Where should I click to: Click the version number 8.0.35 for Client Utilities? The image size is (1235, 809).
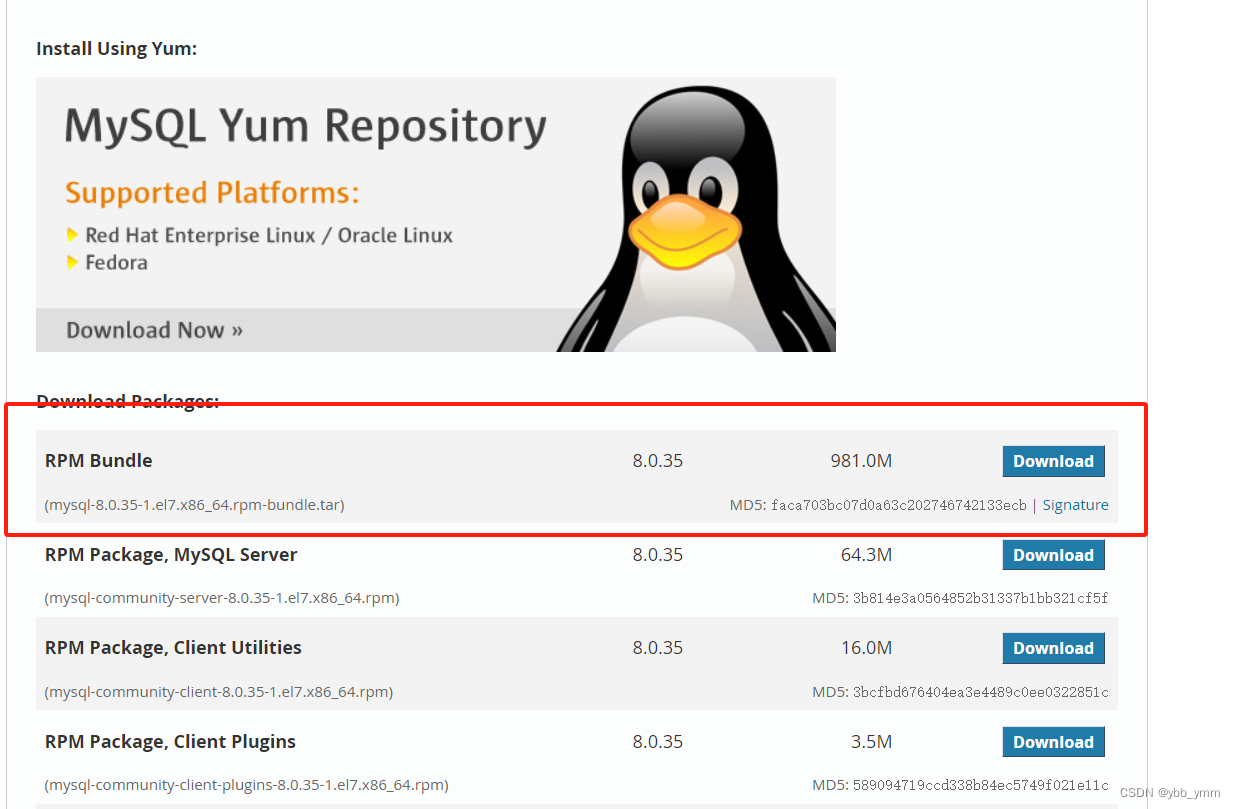point(658,648)
